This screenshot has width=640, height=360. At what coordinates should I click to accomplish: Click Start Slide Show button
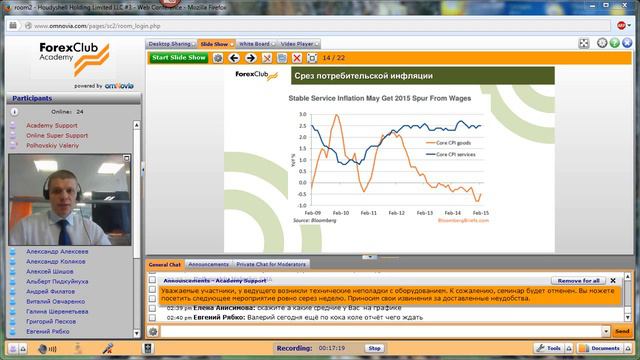click(178, 58)
